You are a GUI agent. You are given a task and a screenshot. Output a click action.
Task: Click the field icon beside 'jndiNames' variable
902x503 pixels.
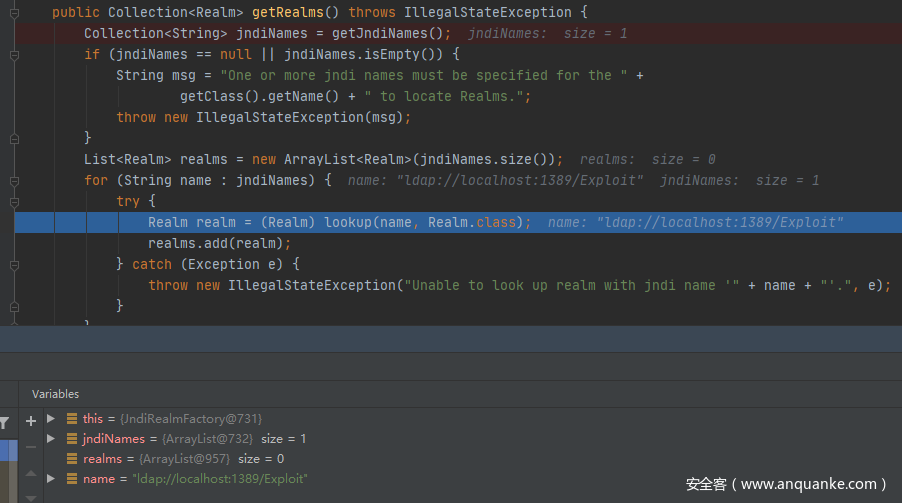tap(72, 439)
